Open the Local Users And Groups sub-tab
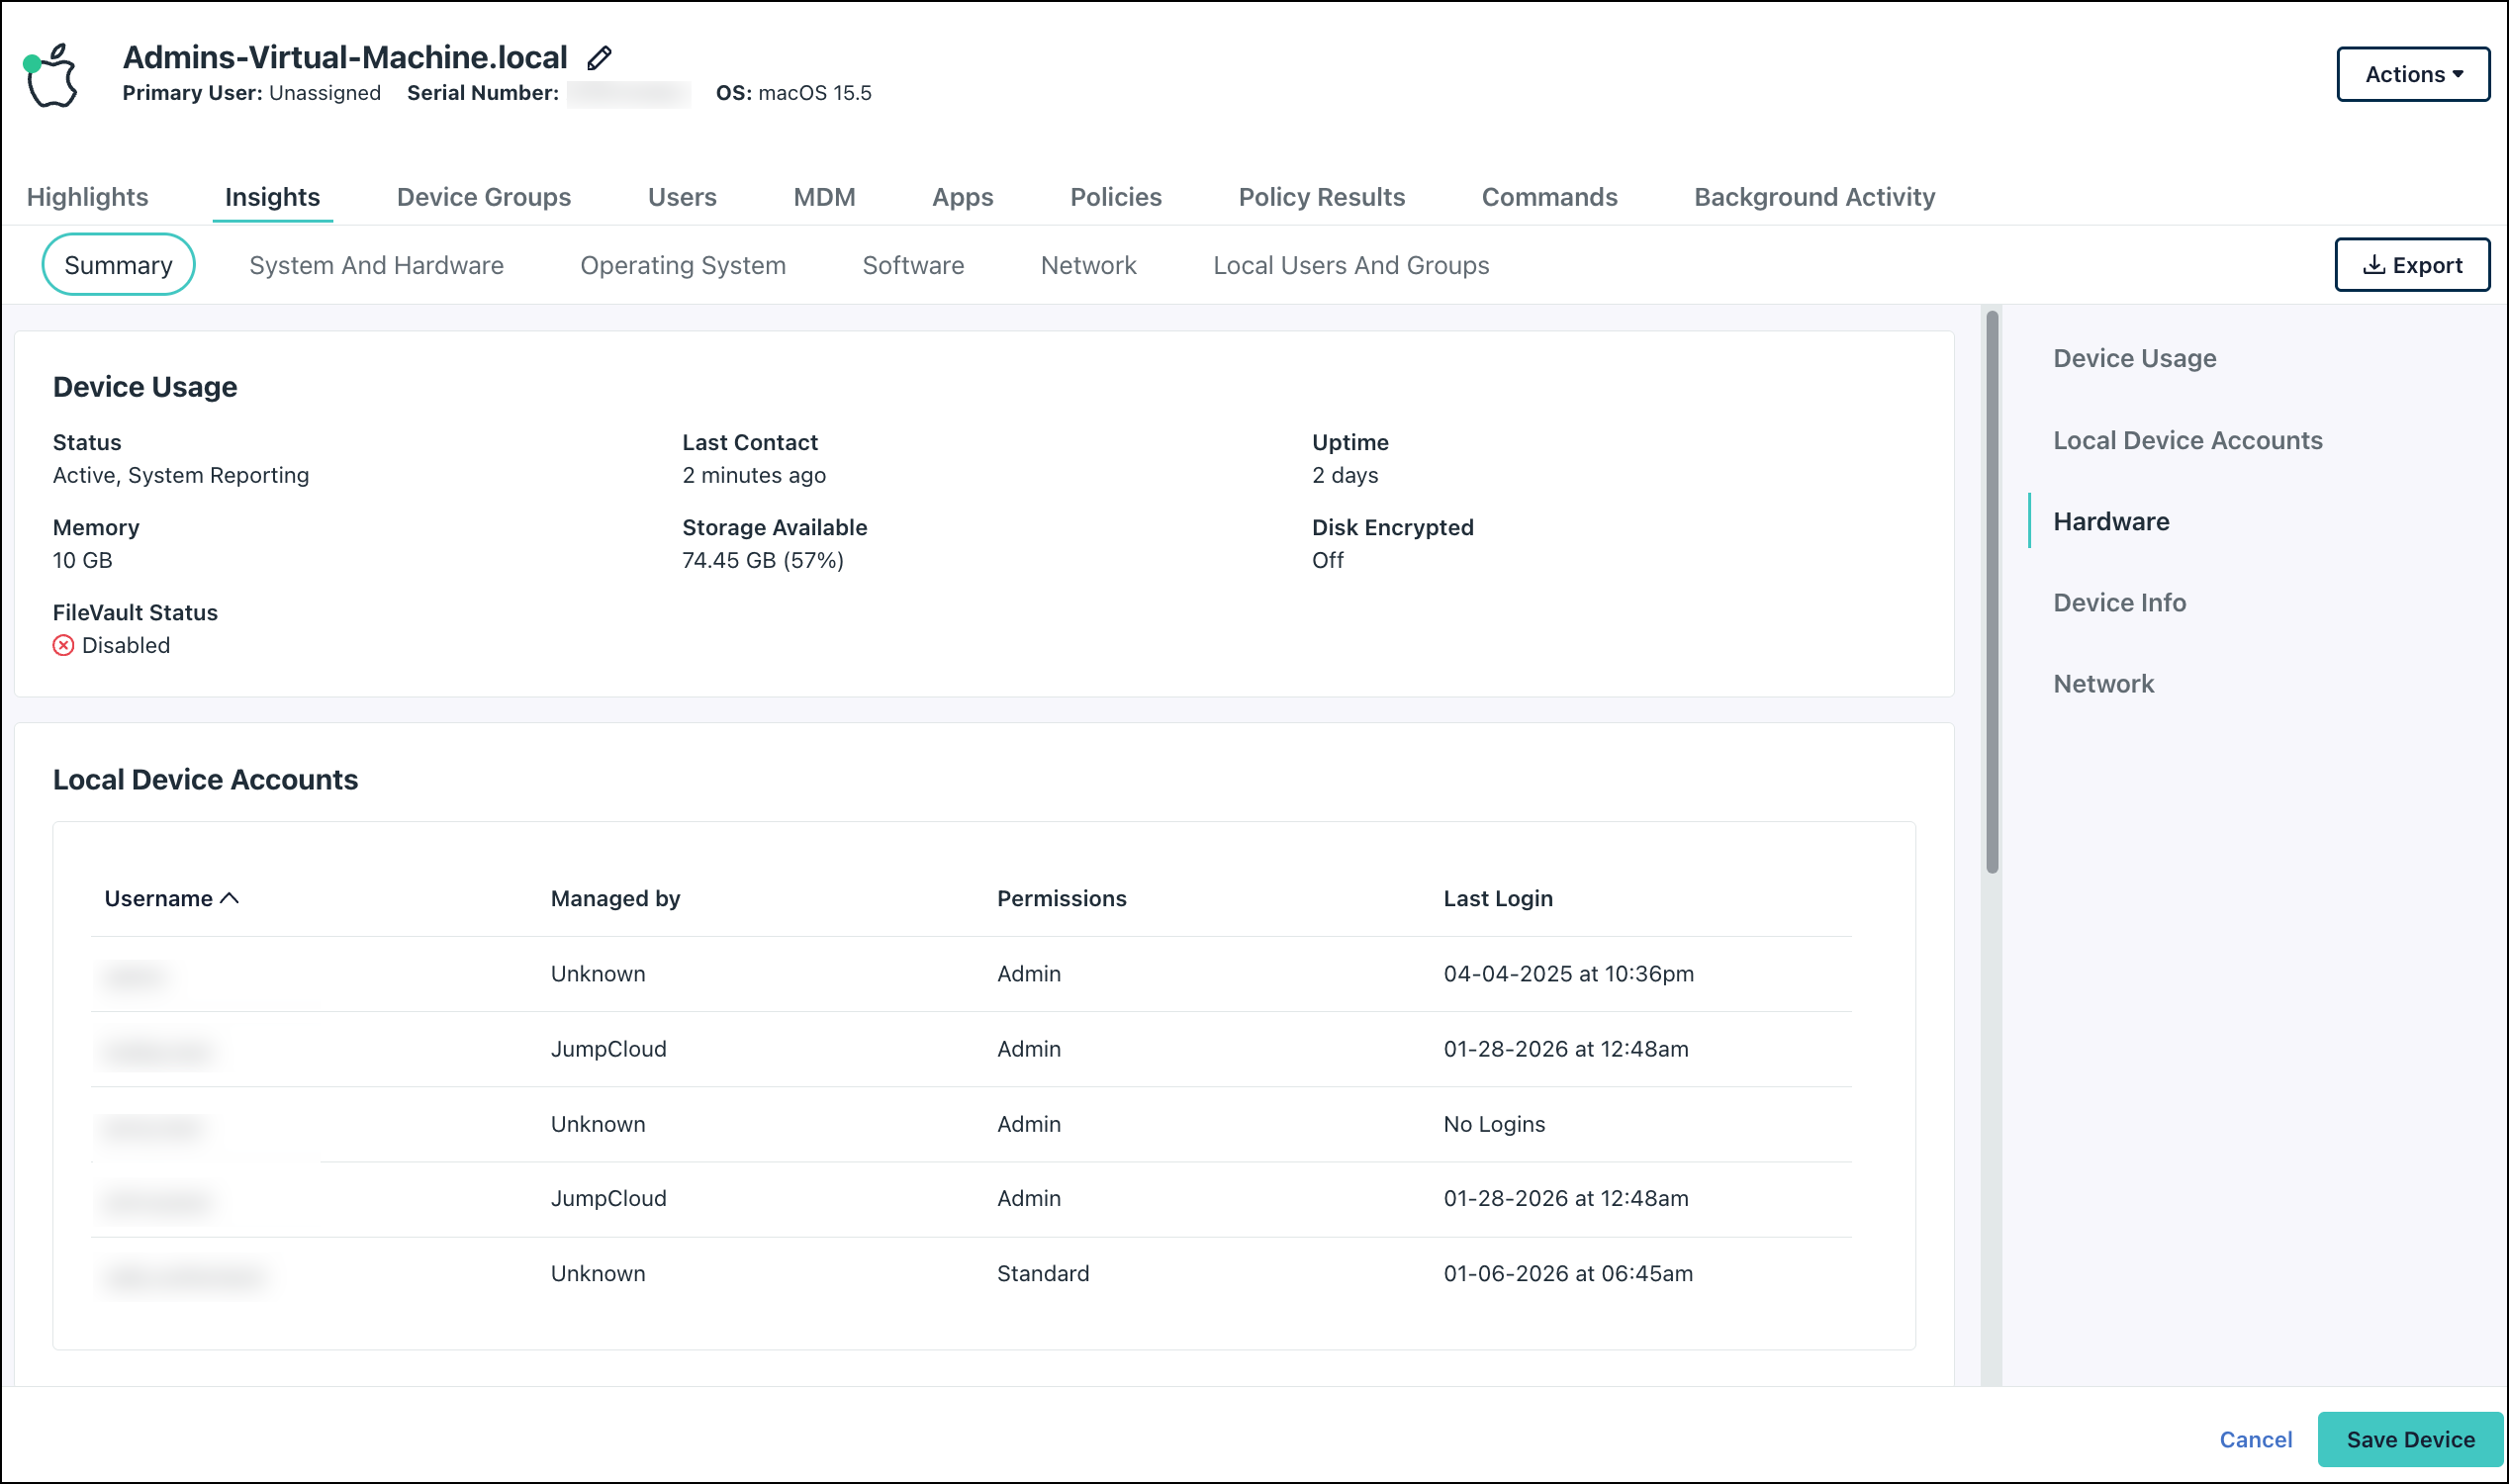This screenshot has width=2509, height=1484. point(1350,264)
